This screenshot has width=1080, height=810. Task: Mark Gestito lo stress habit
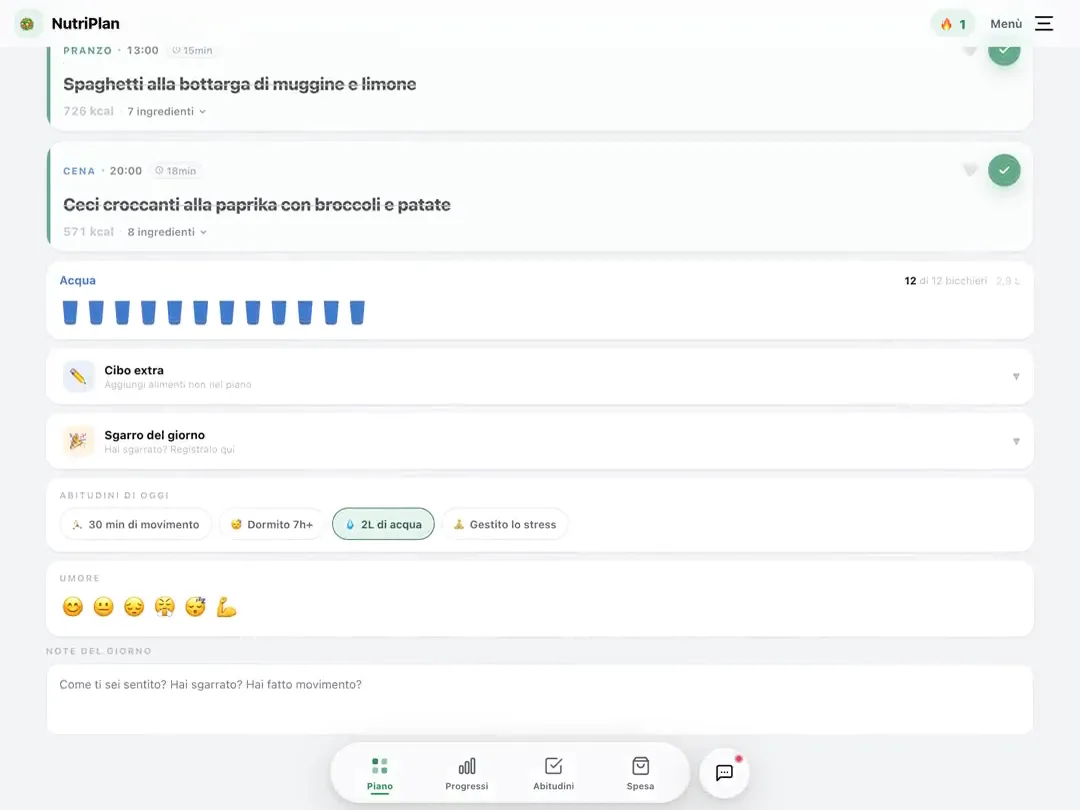coord(505,524)
